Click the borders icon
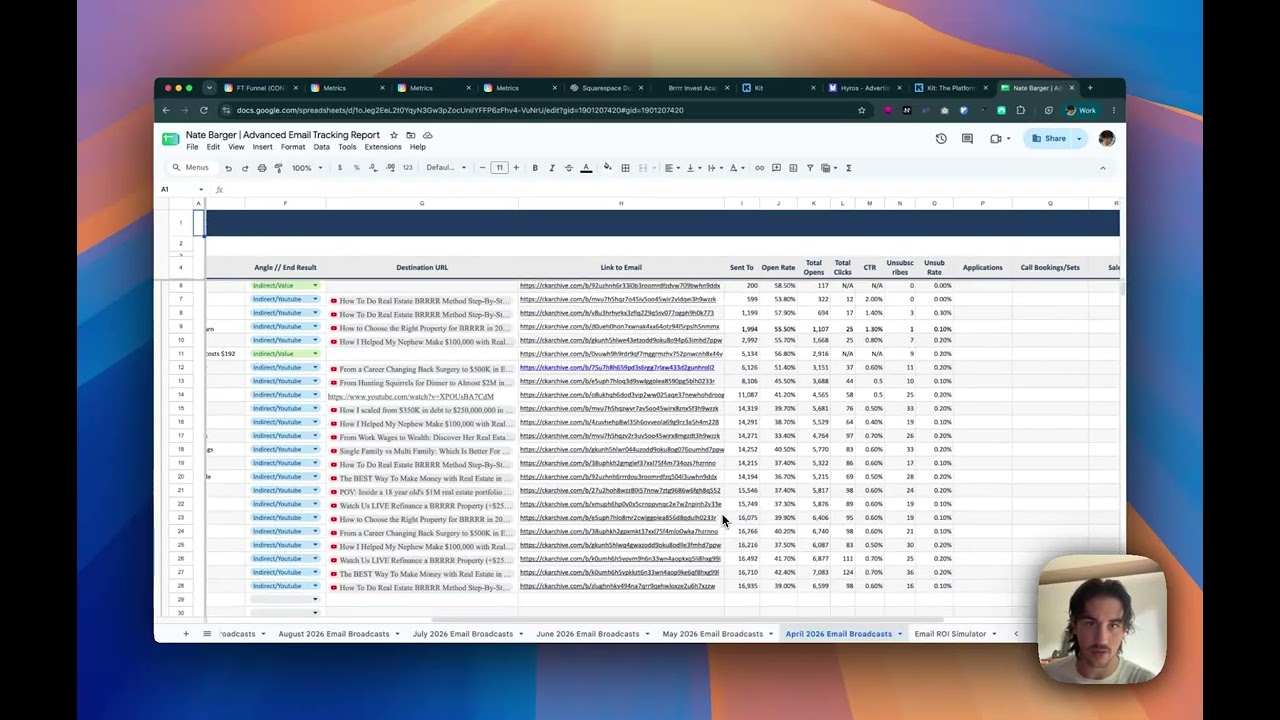The image size is (1280, 720). click(x=625, y=168)
